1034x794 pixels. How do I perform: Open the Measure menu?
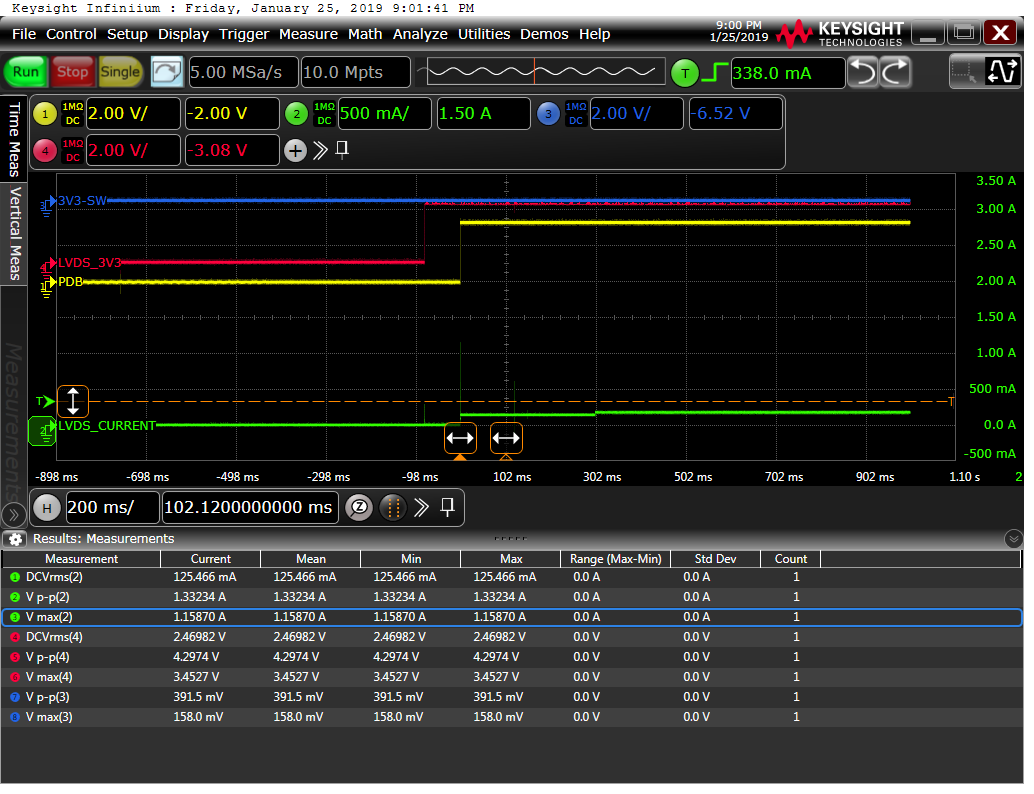point(308,34)
